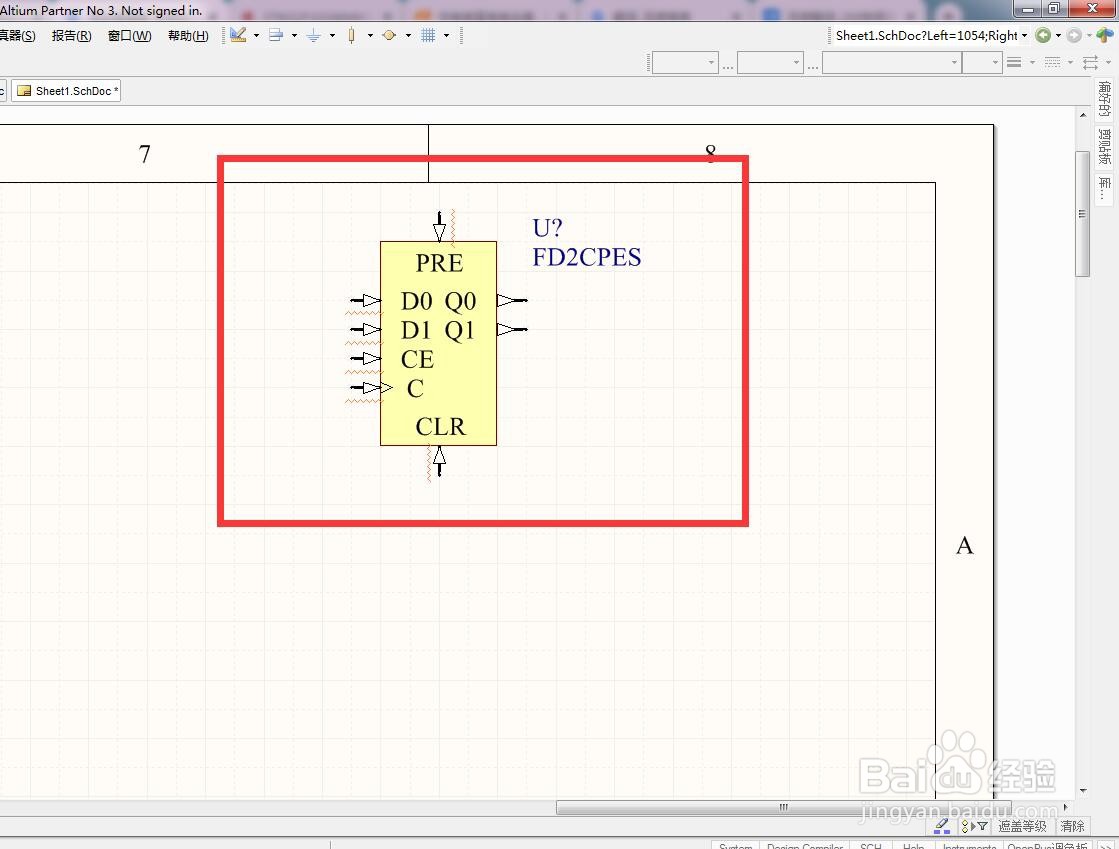Open the SCH panel button

point(871,845)
